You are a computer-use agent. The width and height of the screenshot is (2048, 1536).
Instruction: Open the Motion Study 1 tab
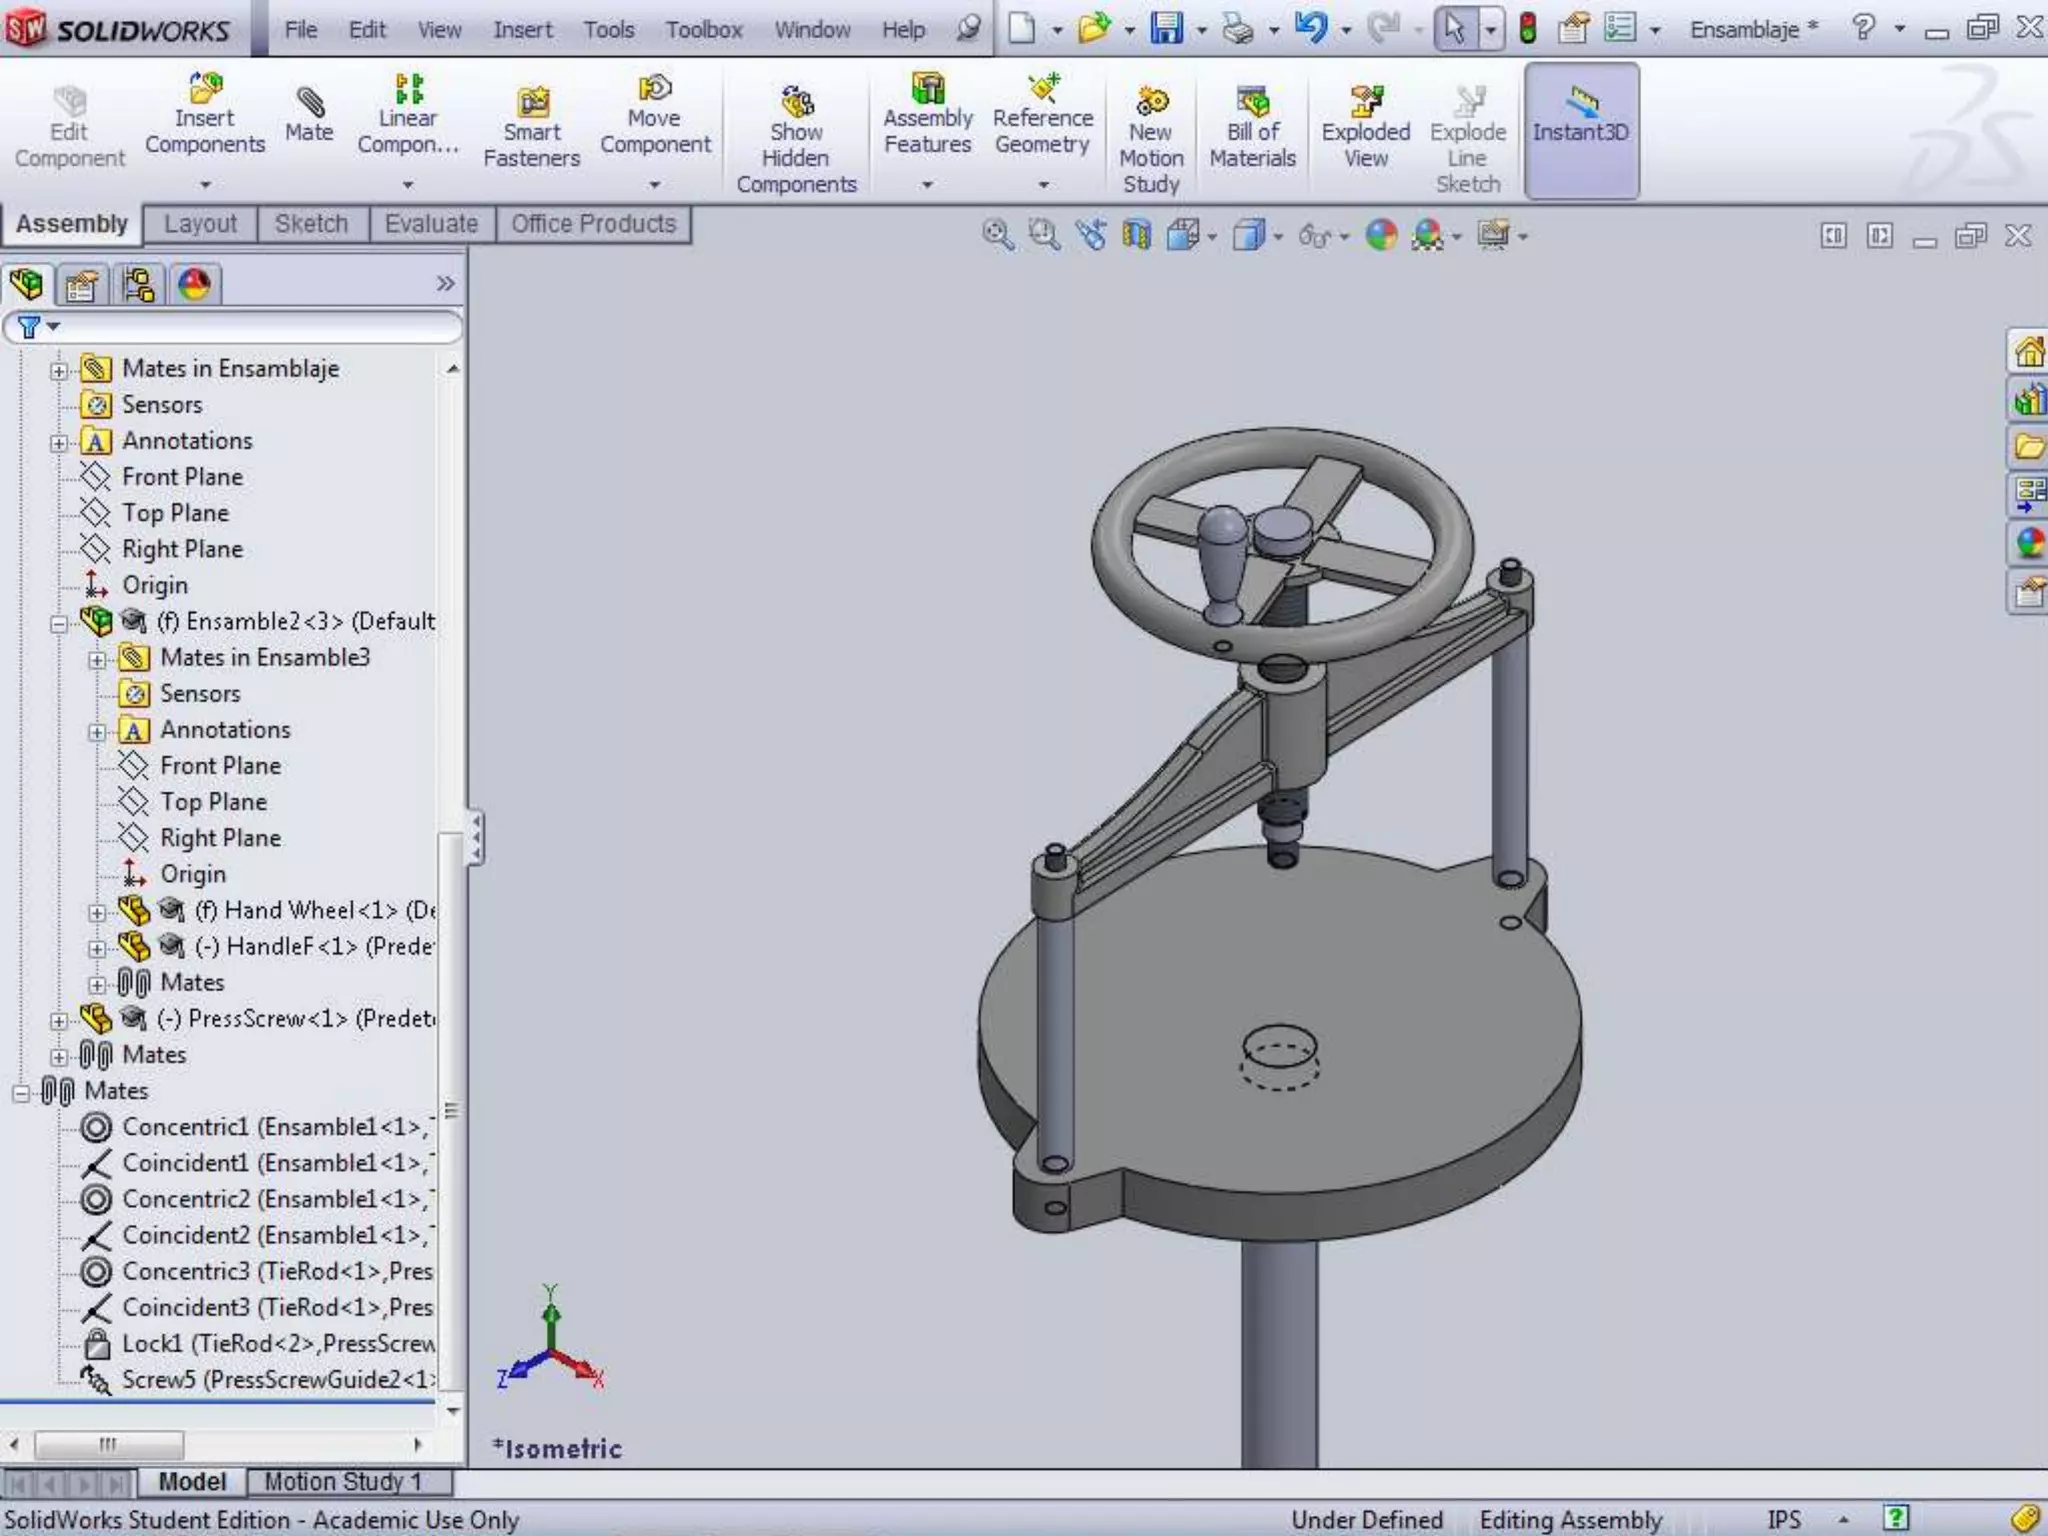coord(343,1481)
